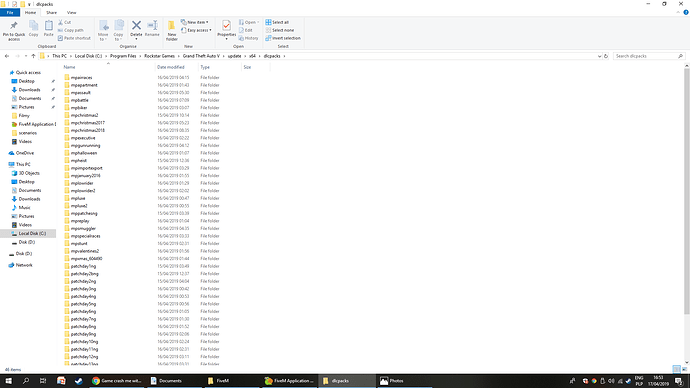Screen dimensions: 690x388
Task: Select the Home ribbon tab
Action: click(30, 12)
